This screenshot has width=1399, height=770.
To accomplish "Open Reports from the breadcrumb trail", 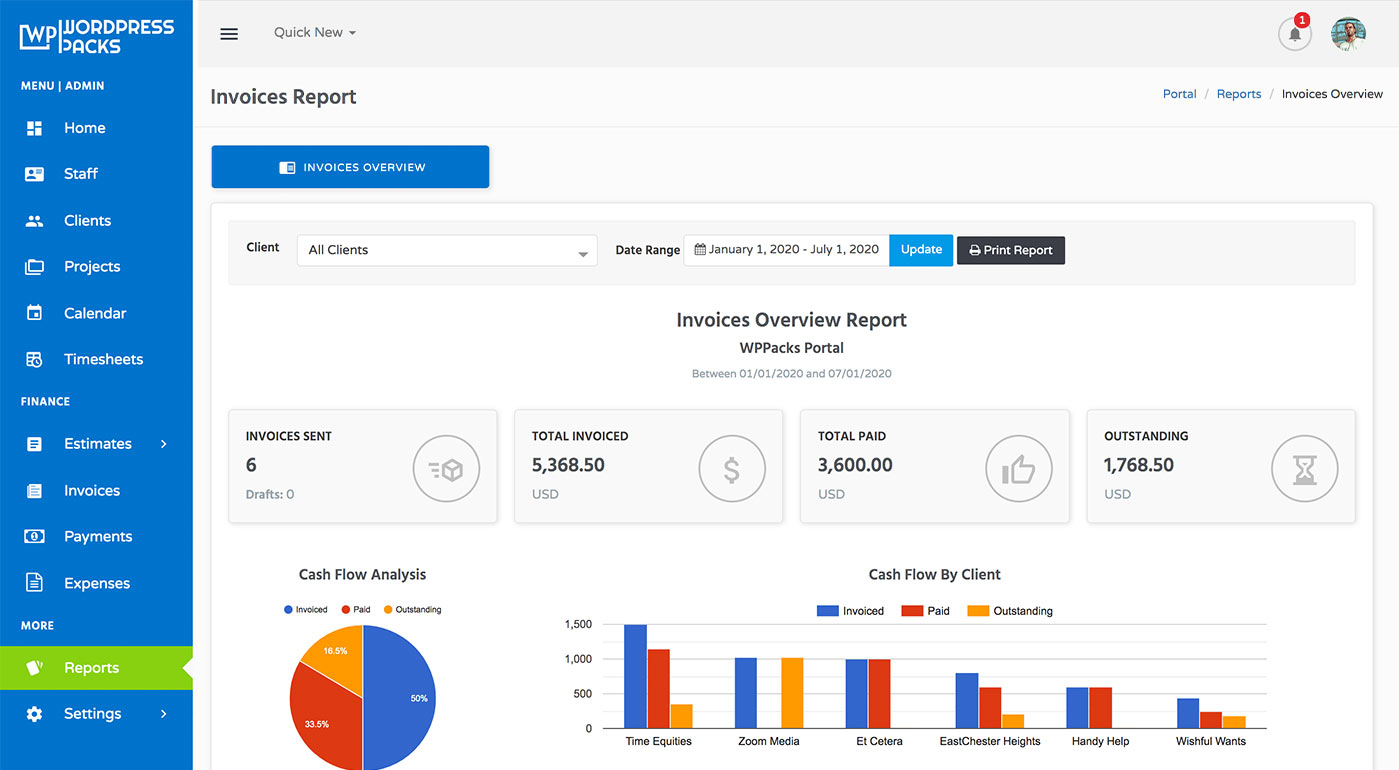I will 1238,93.
